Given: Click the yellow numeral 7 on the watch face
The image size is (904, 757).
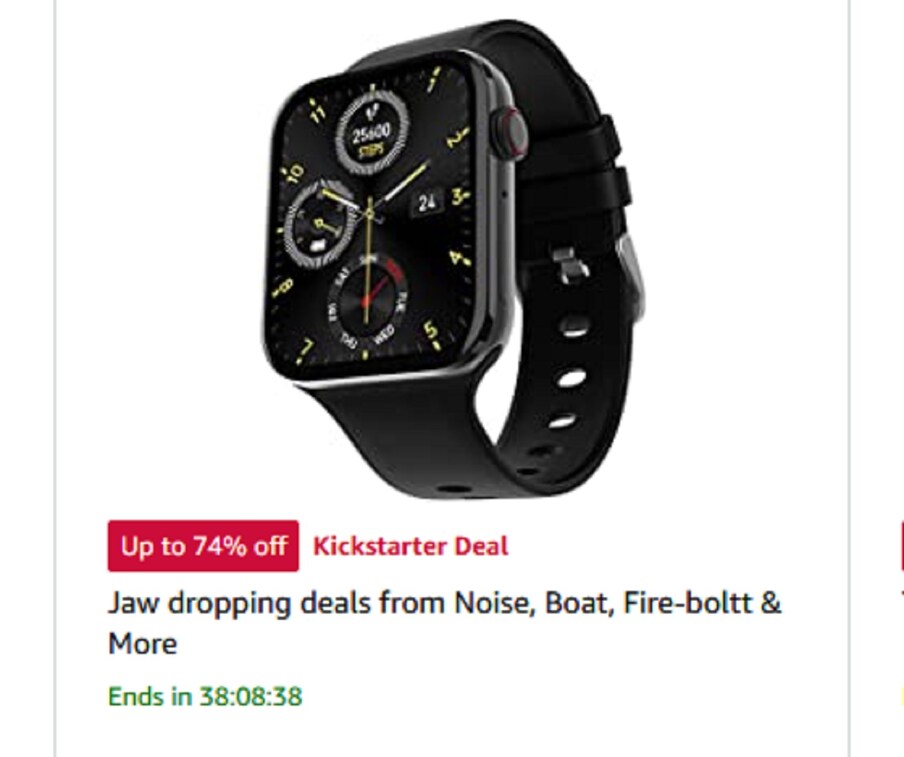Looking at the screenshot, I should (306, 349).
